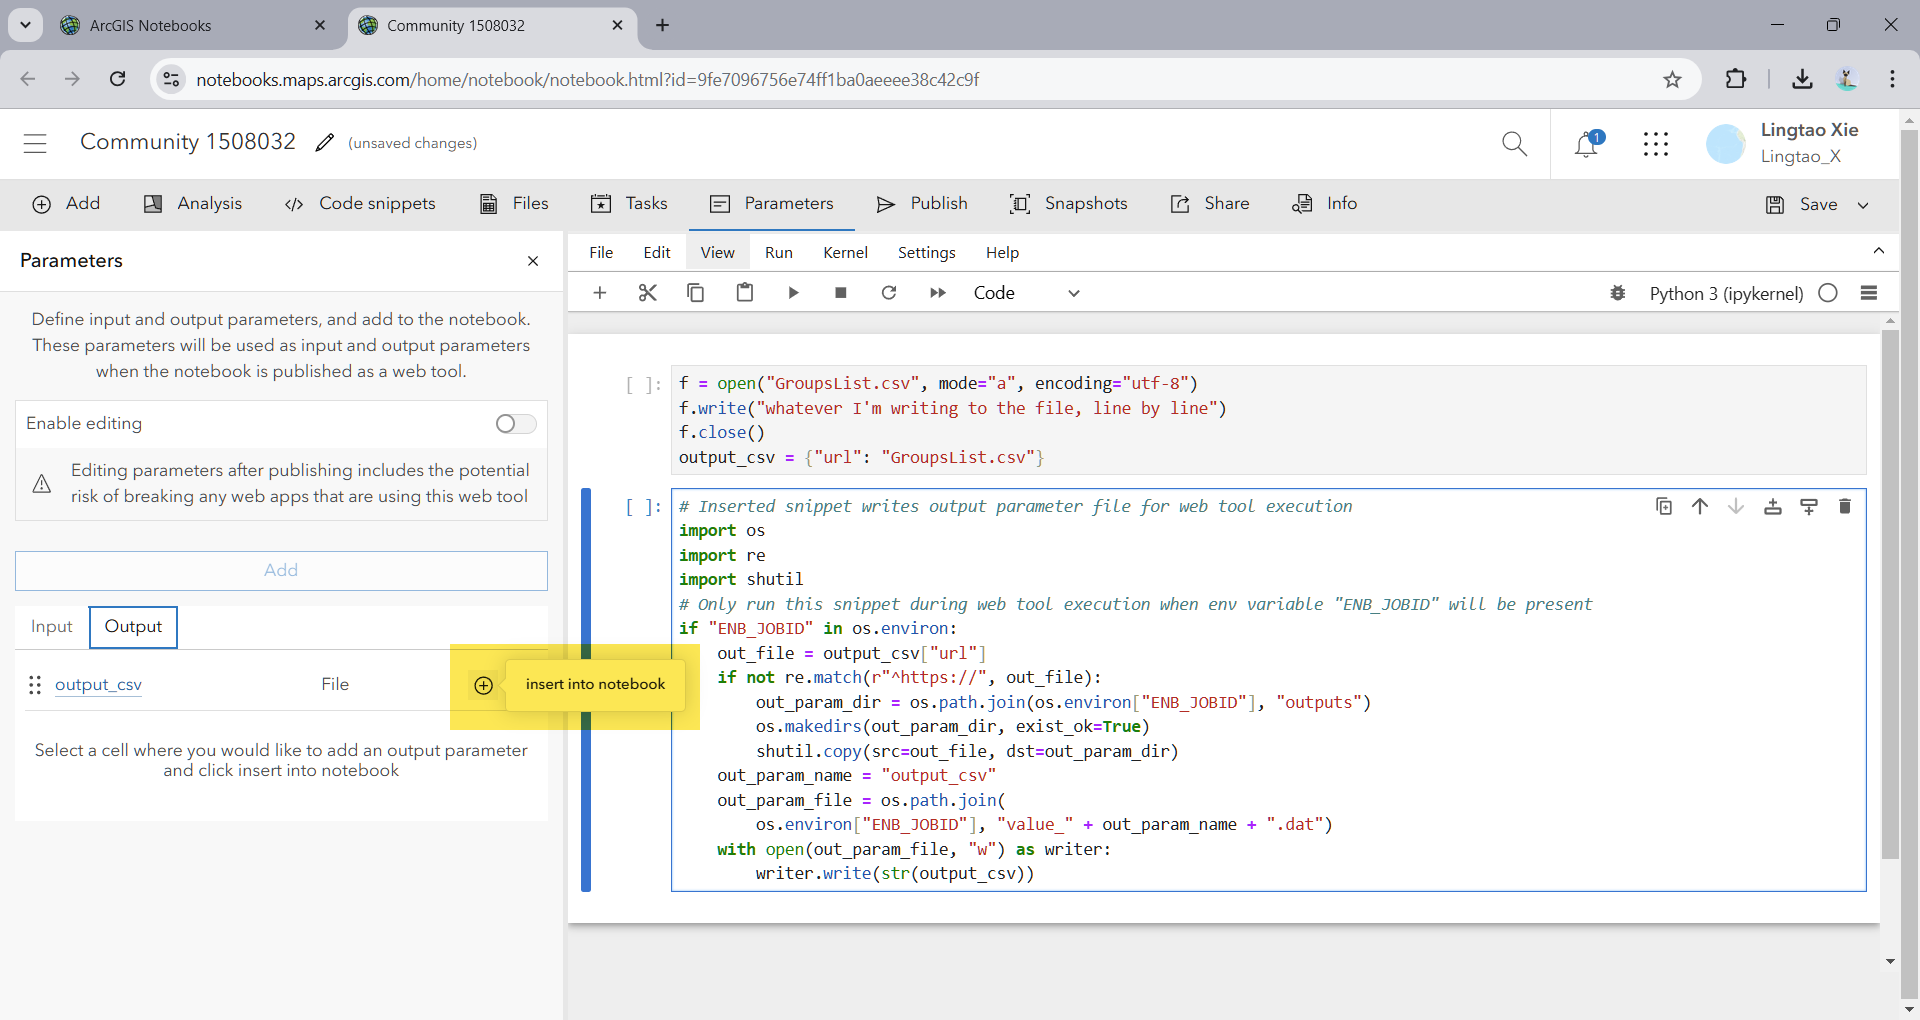1920x1020 pixels.
Task: Paste cell from clipboard
Action: [x=745, y=292]
